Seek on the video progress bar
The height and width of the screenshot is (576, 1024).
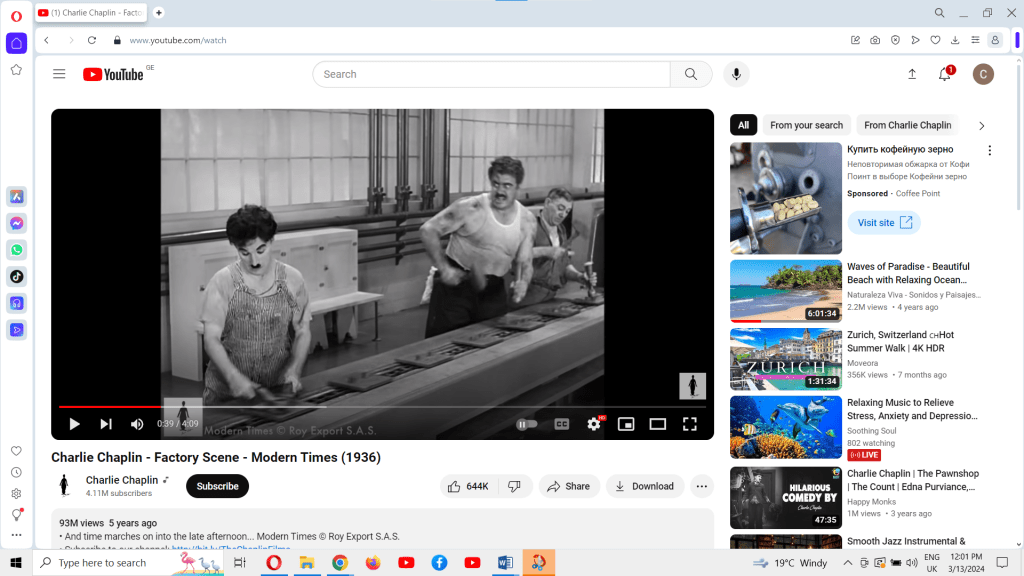[382, 407]
